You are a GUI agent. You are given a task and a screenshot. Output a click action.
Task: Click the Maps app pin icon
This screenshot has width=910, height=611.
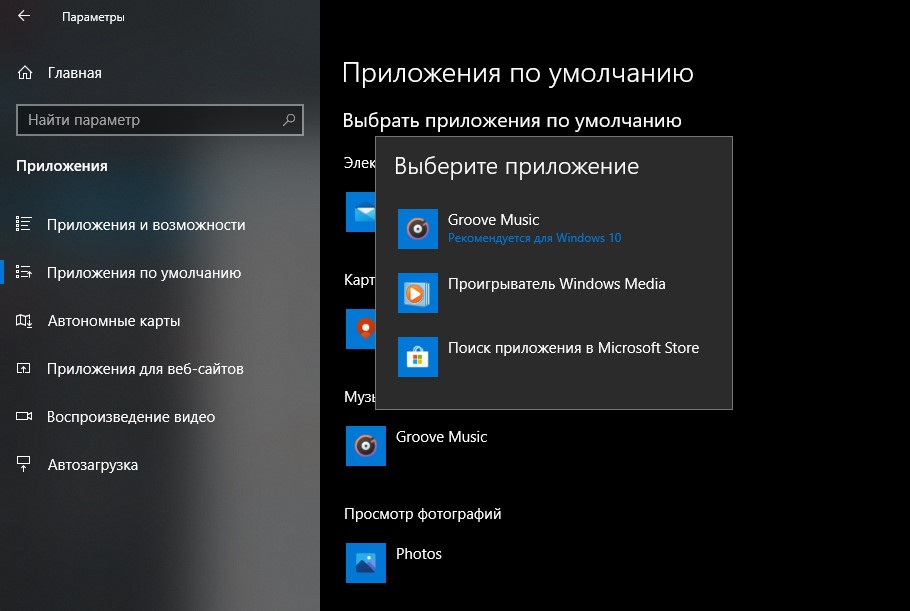point(360,329)
